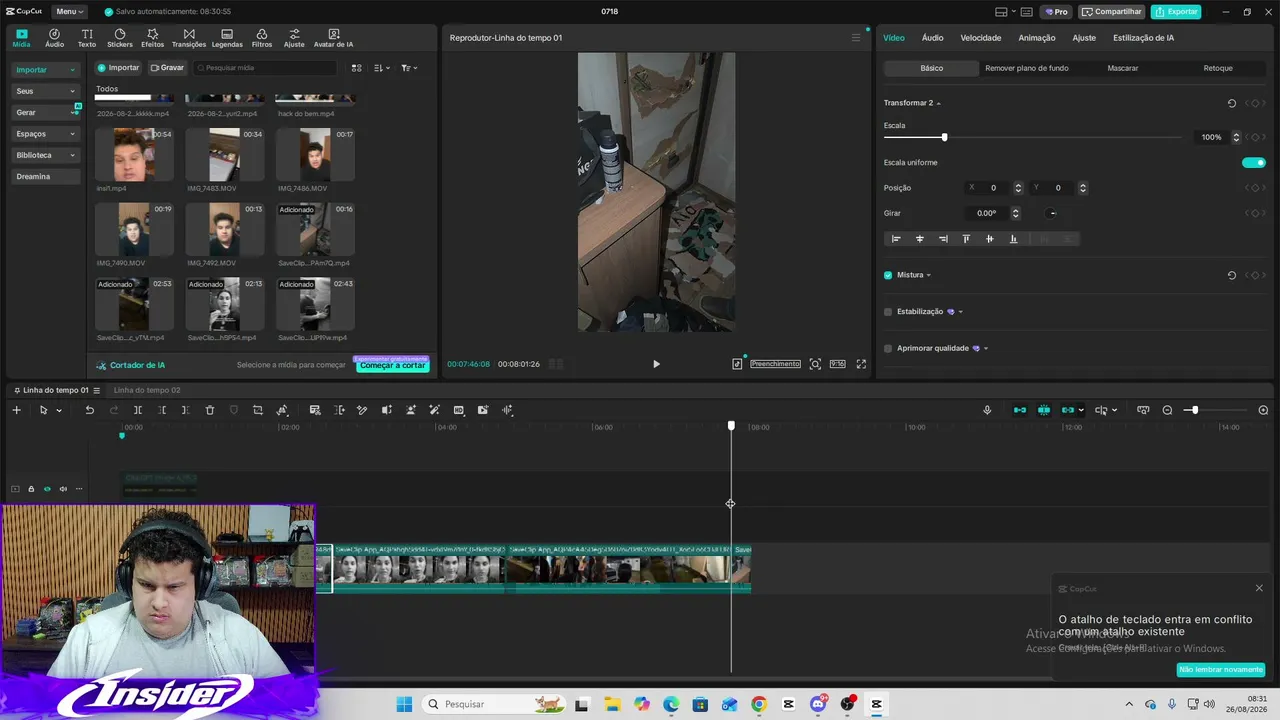
Task: Open the Filtros tab
Action: tap(262, 38)
